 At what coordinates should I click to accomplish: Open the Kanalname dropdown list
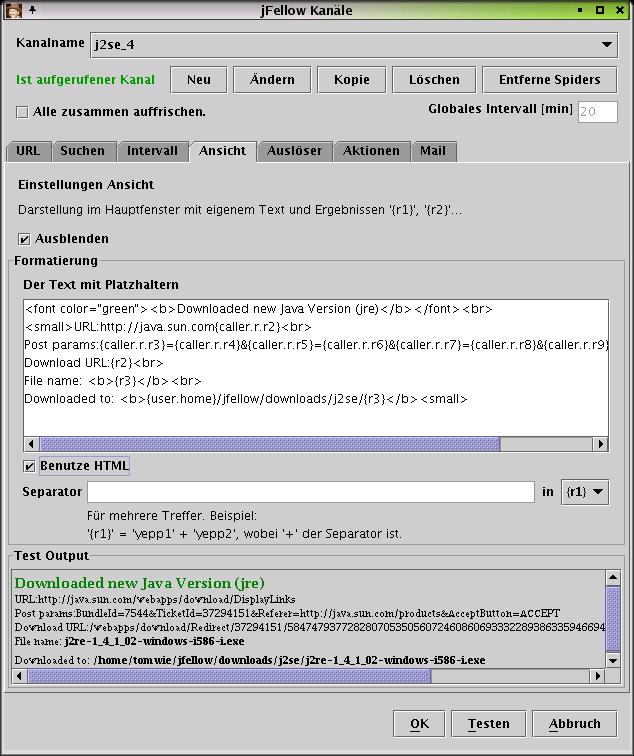click(x=607, y=45)
